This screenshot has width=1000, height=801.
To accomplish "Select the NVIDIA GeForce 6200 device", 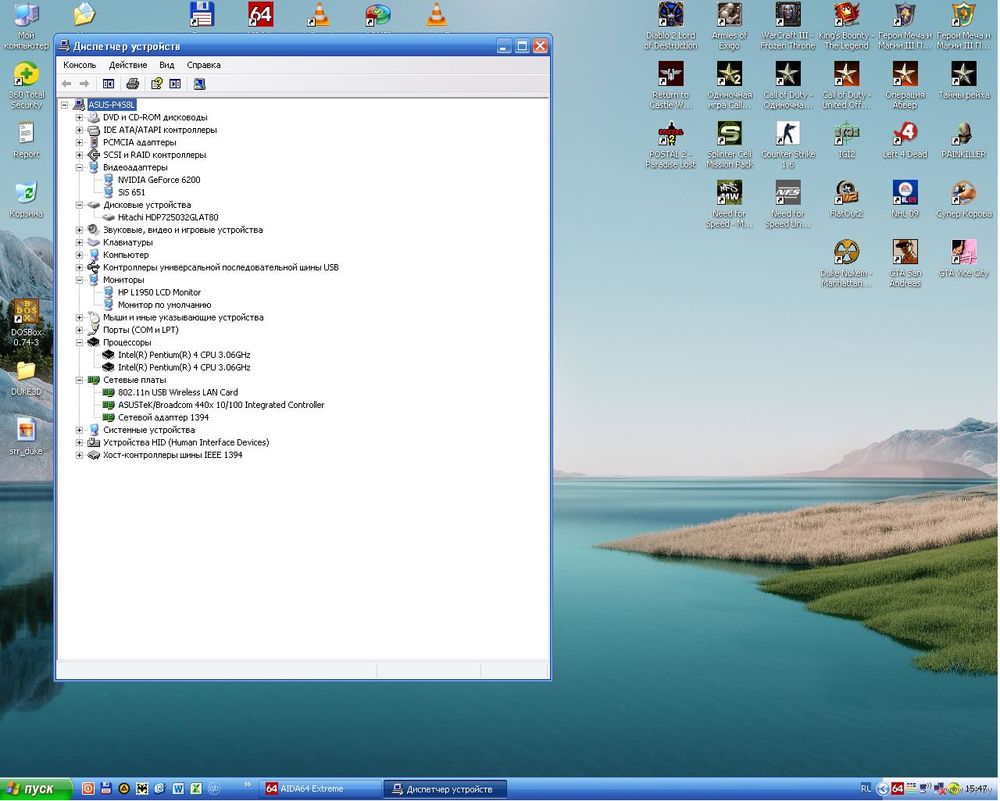I will (x=159, y=180).
